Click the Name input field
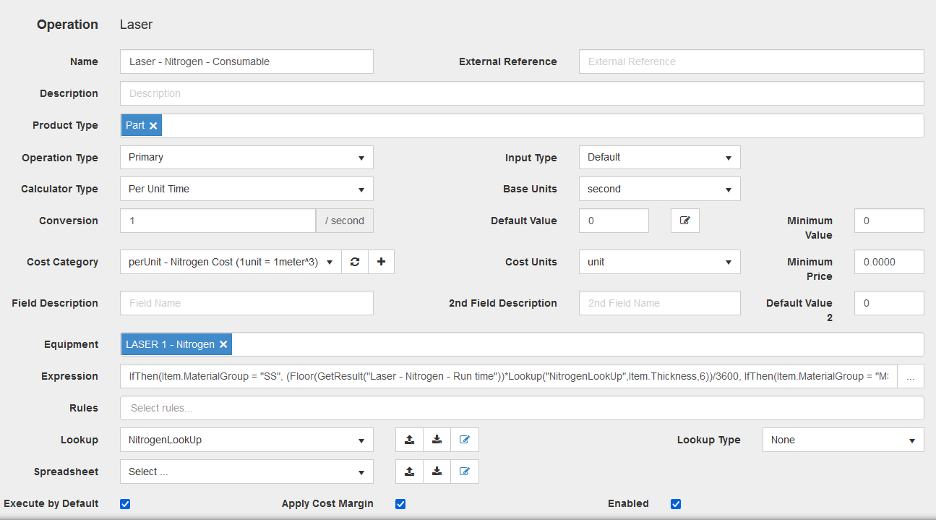This screenshot has width=936, height=520. (x=246, y=62)
